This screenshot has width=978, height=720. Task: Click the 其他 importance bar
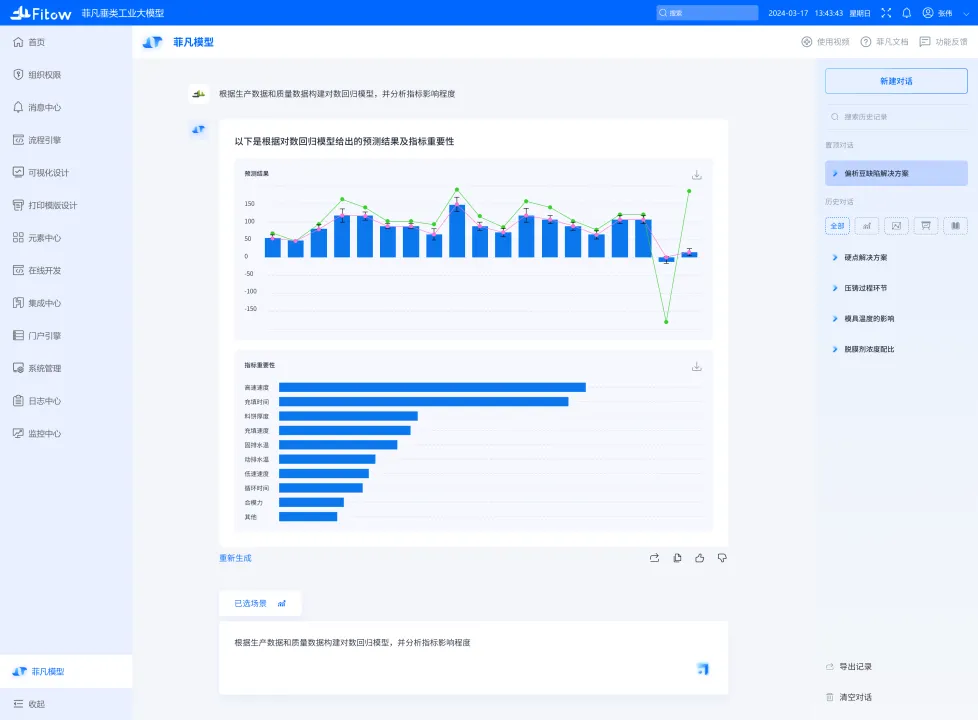[x=308, y=517]
